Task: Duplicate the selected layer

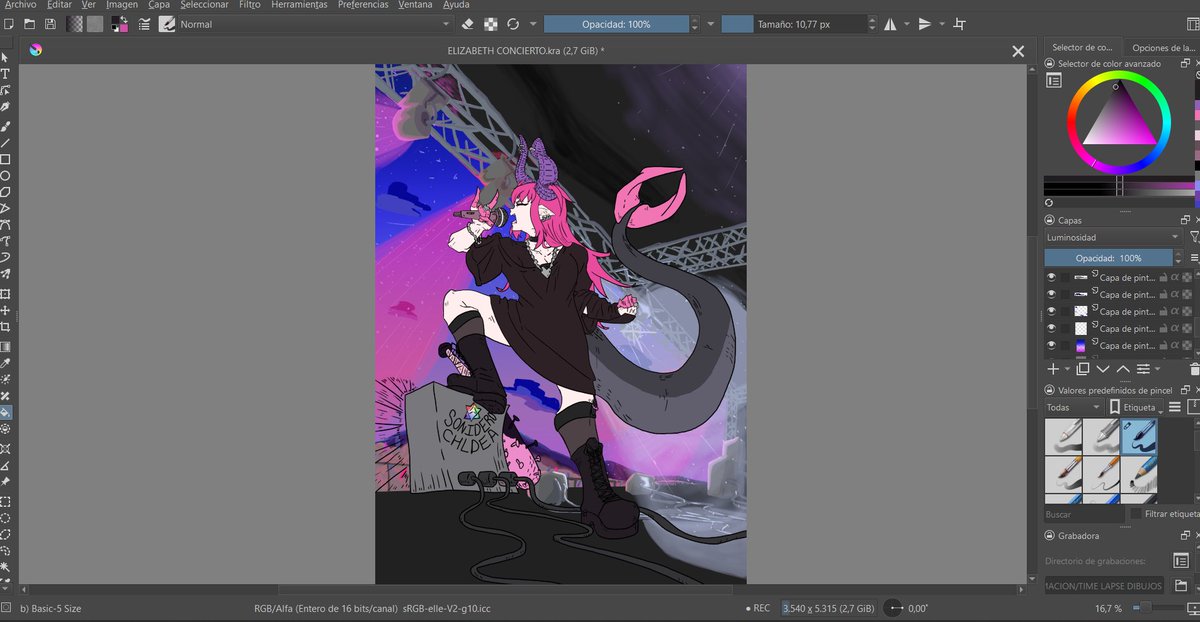Action: click(x=1083, y=369)
